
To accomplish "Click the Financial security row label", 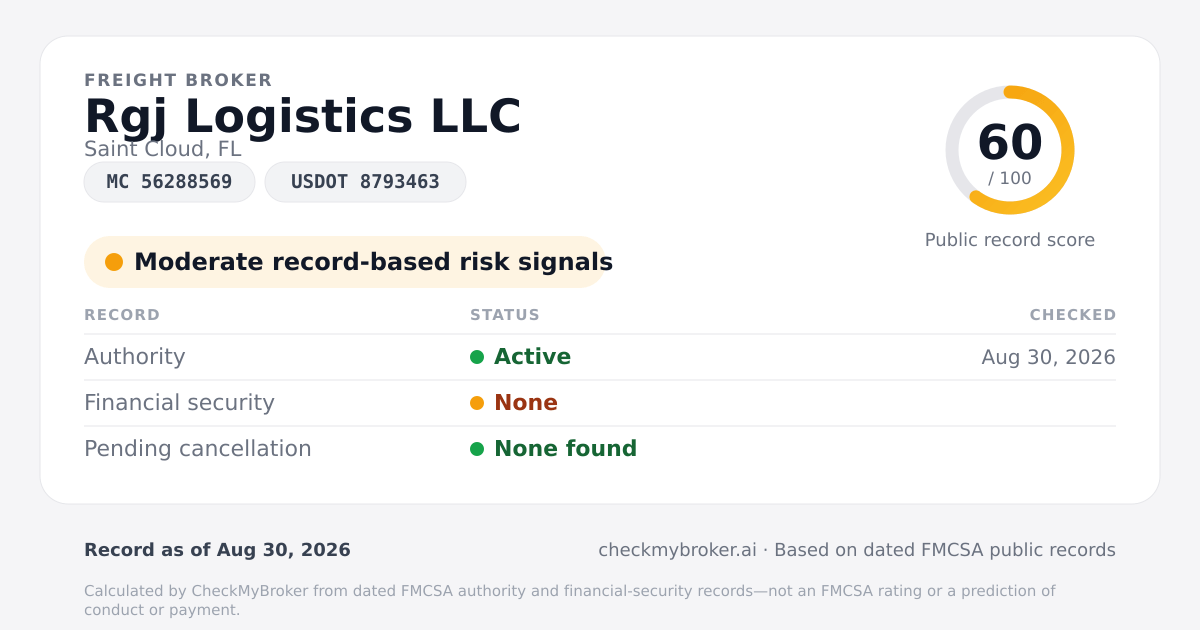I will [x=179, y=403].
